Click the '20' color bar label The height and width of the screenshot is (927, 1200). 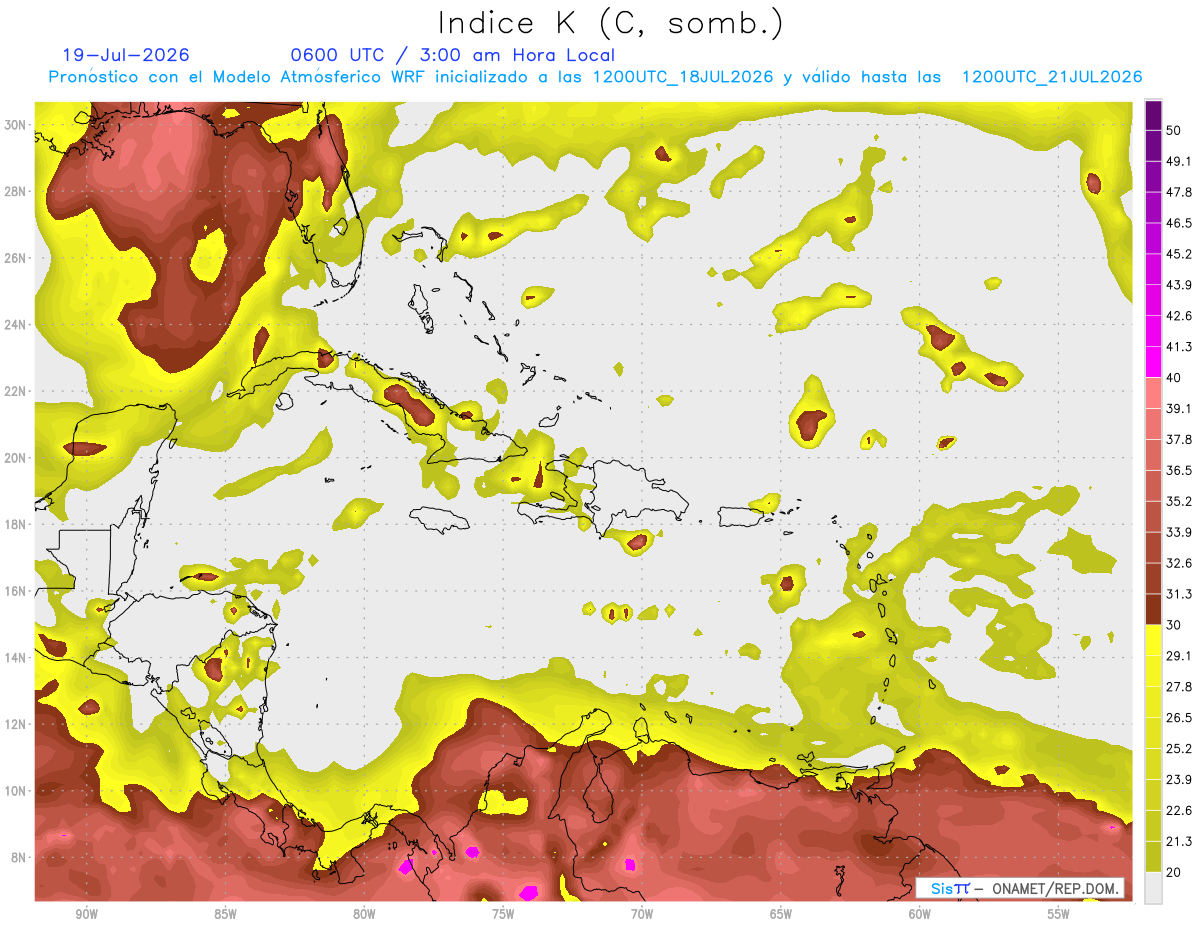pos(1174,874)
